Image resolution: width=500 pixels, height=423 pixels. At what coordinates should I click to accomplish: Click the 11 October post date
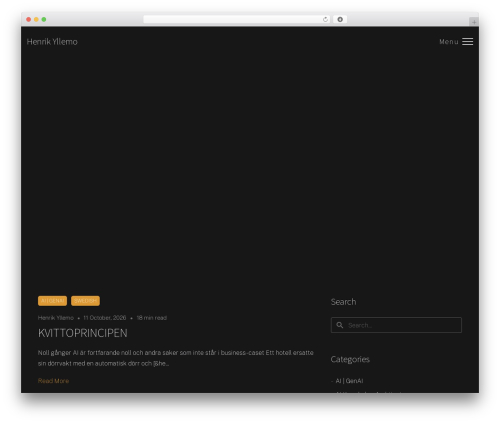(x=105, y=318)
